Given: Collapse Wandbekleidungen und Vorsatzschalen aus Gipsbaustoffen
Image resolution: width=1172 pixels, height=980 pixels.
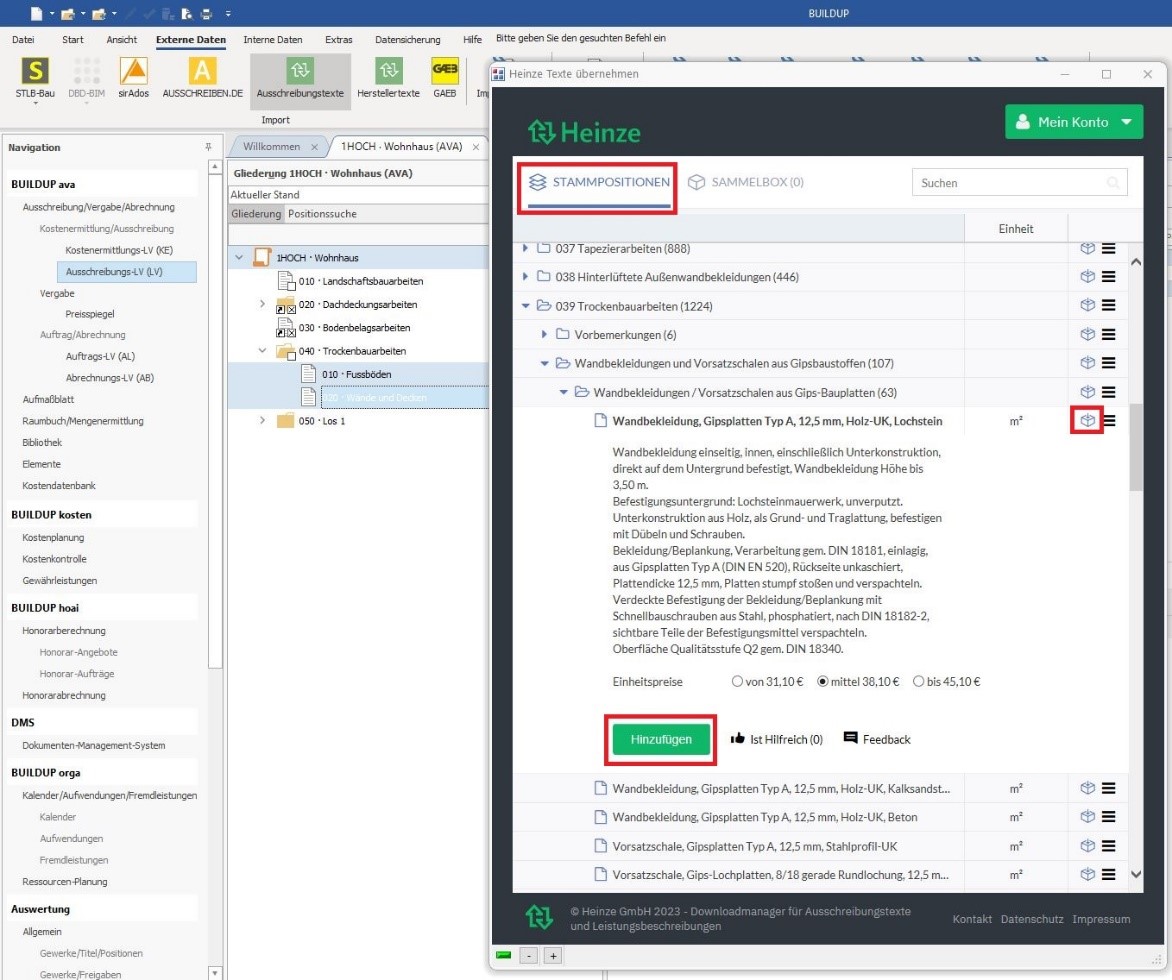Looking at the screenshot, I should [544, 363].
